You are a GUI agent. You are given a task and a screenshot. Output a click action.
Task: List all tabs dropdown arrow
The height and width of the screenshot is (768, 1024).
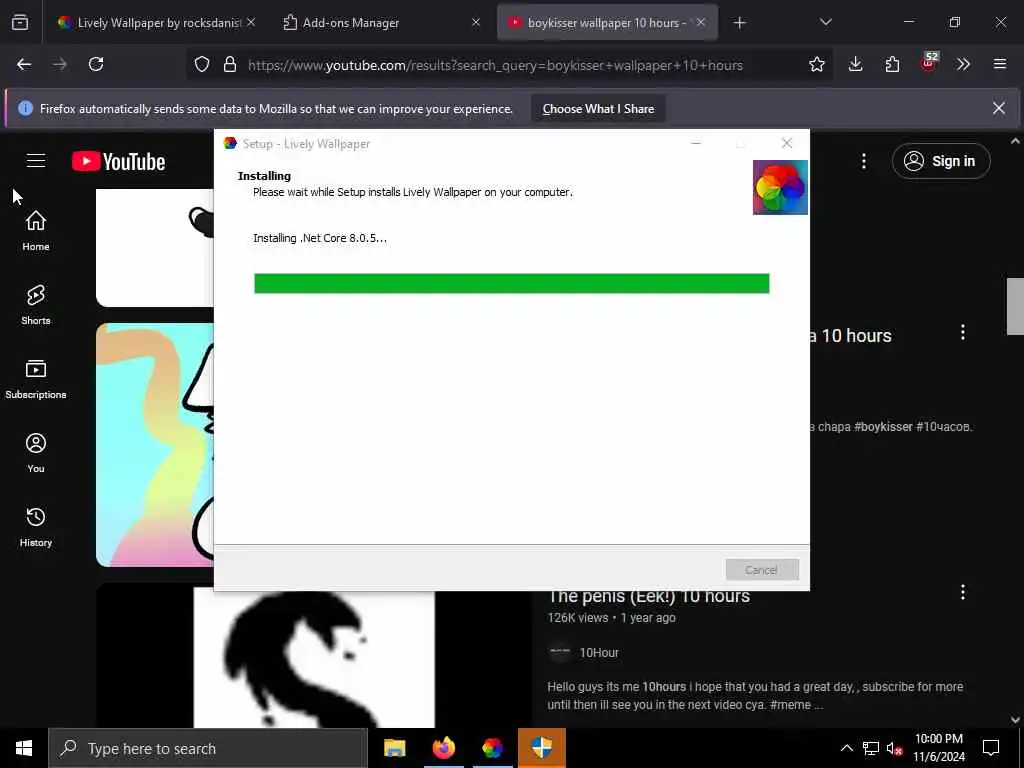[825, 22]
